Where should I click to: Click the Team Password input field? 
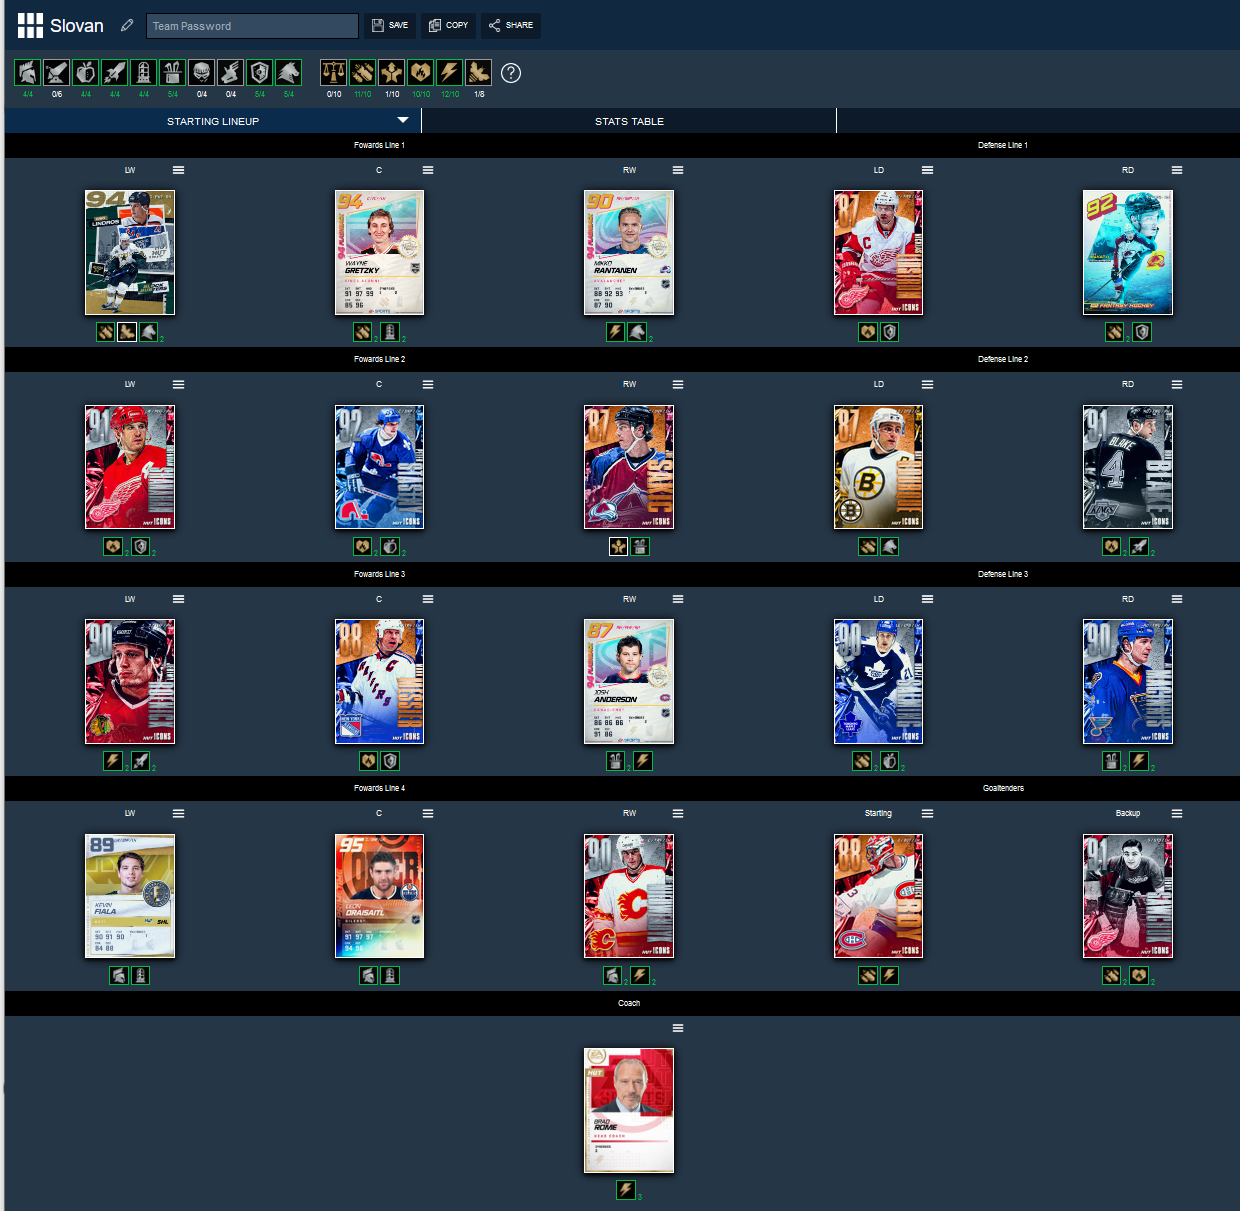point(252,26)
